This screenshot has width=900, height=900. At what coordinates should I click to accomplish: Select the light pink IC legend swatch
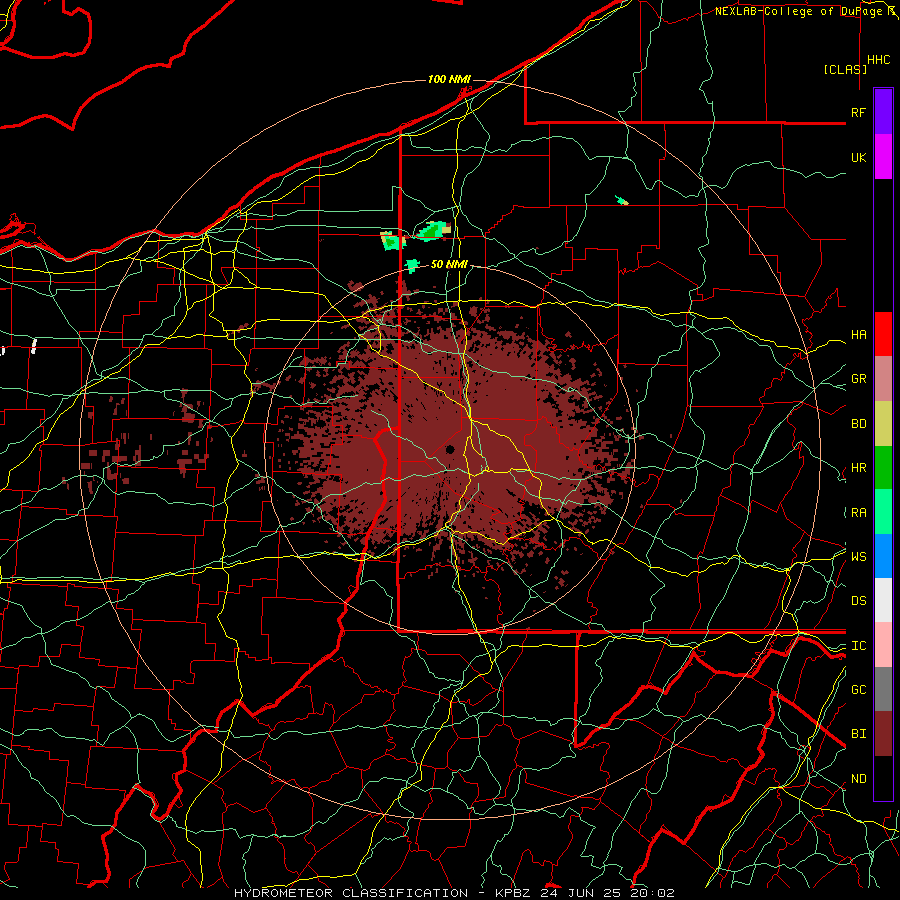point(883,645)
